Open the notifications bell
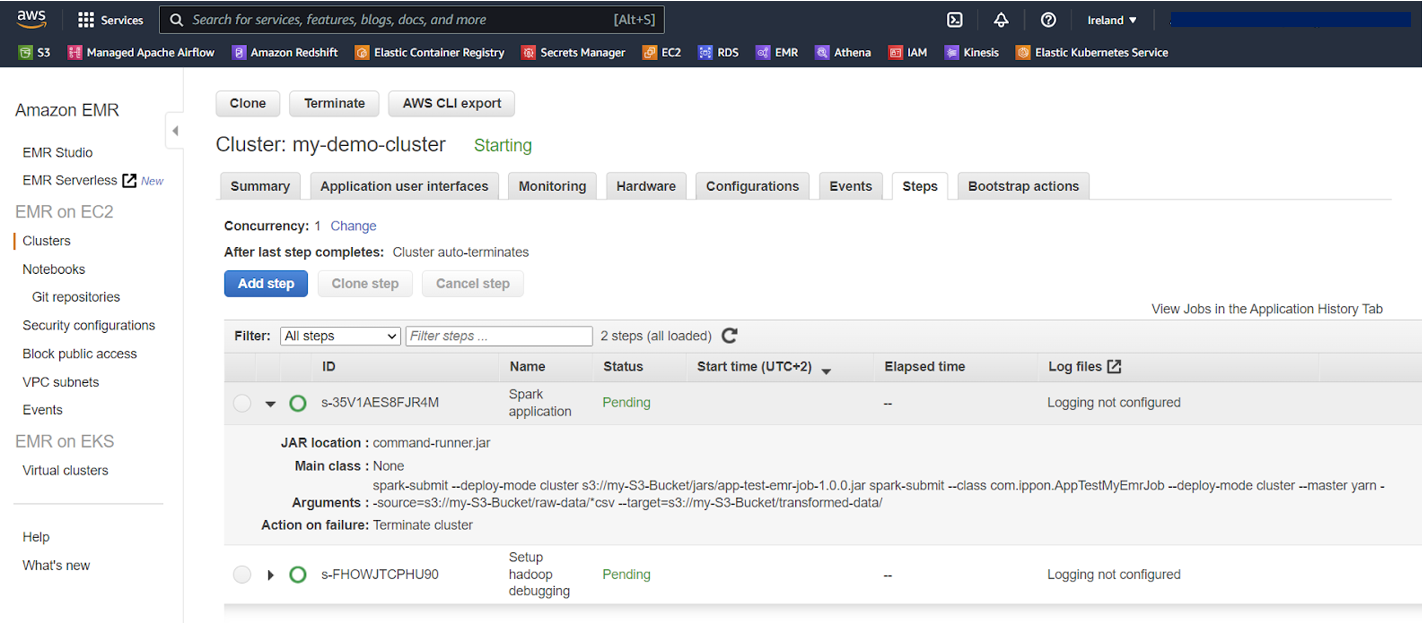Screen dimensions: 1422x623 [1001, 20]
